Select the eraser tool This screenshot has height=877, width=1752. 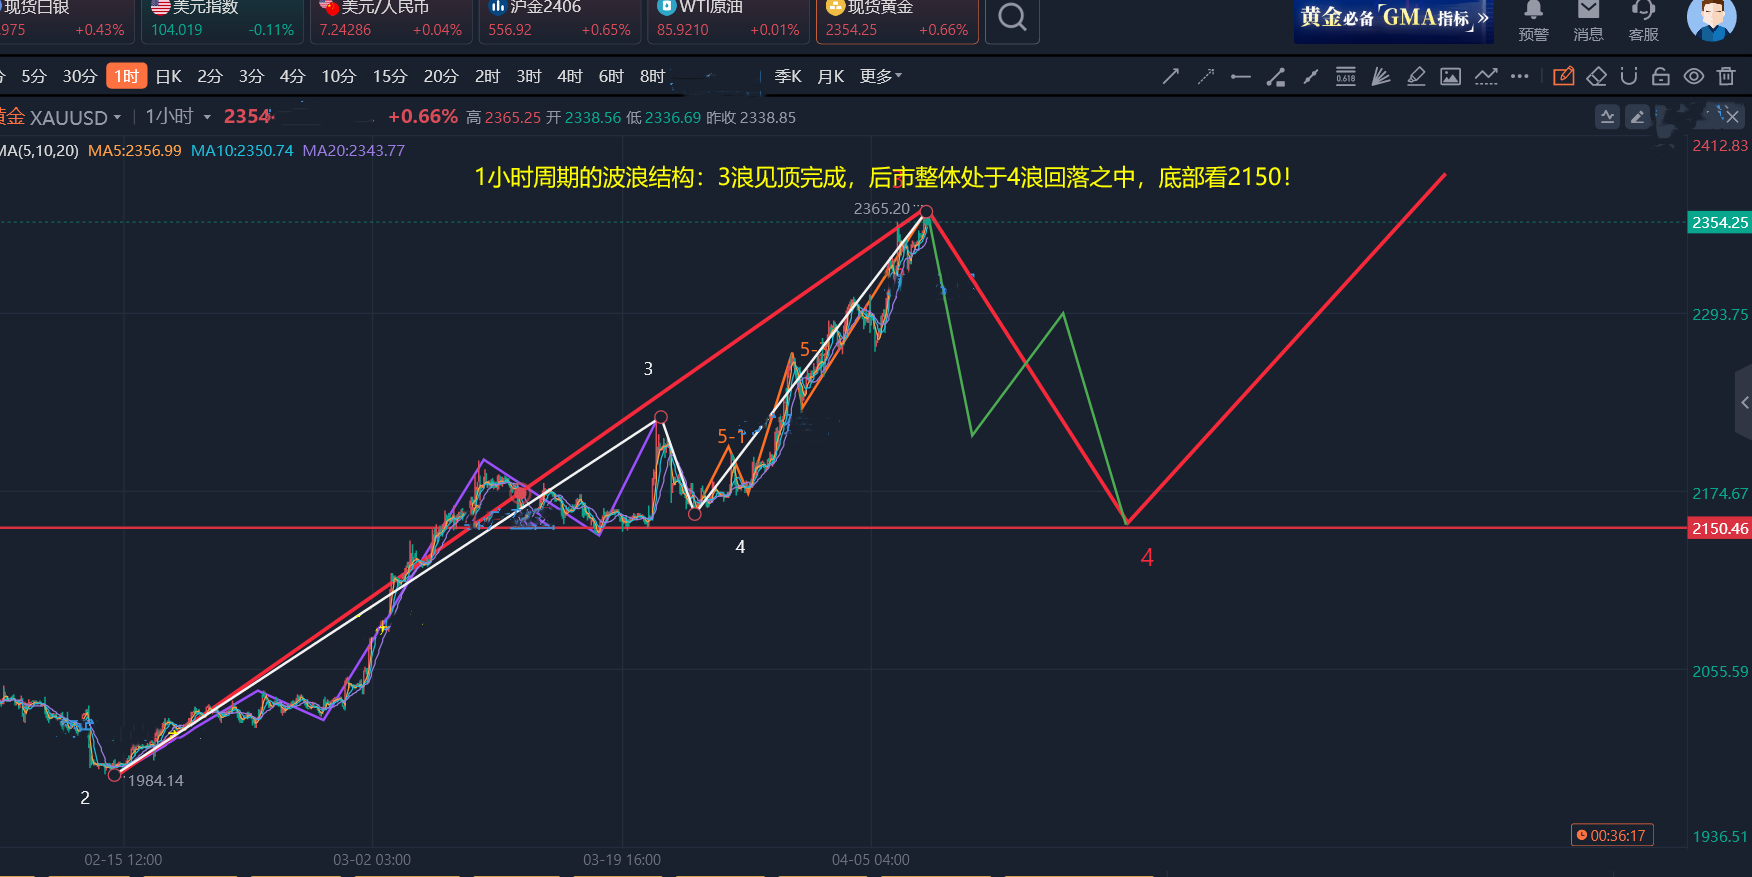pyautogui.click(x=1597, y=76)
